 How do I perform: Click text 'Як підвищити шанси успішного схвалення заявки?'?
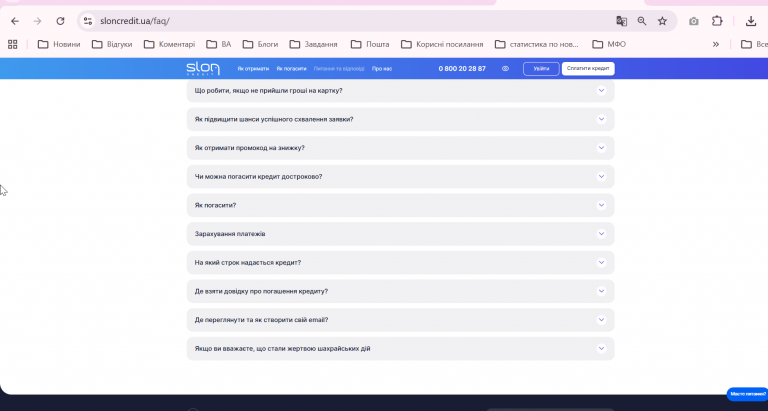274,119
